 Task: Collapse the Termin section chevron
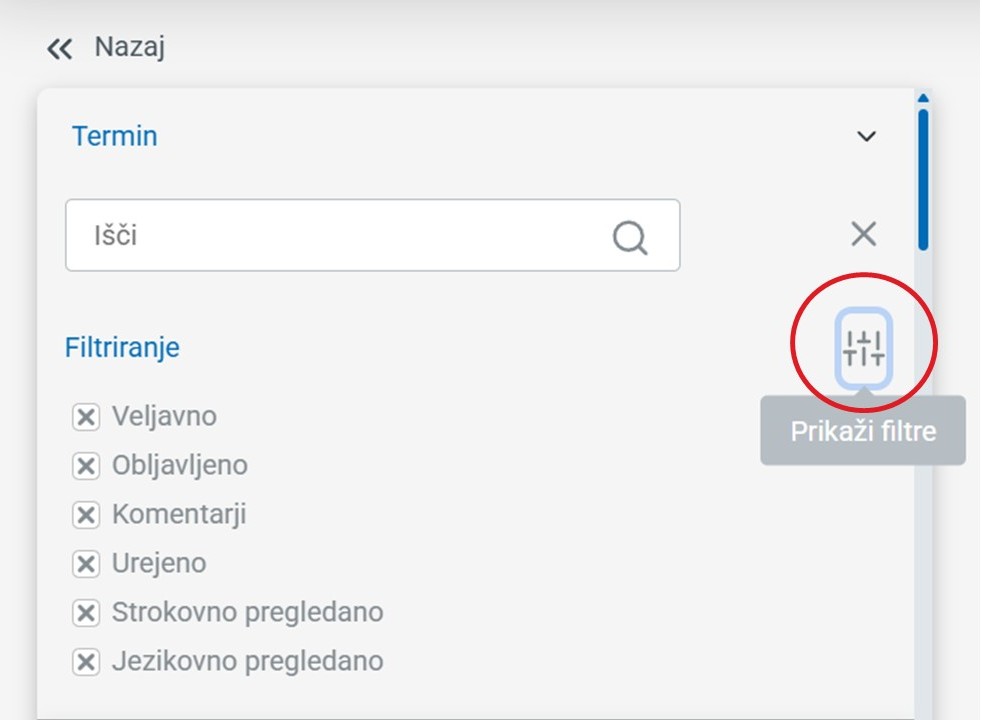[866, 136]
